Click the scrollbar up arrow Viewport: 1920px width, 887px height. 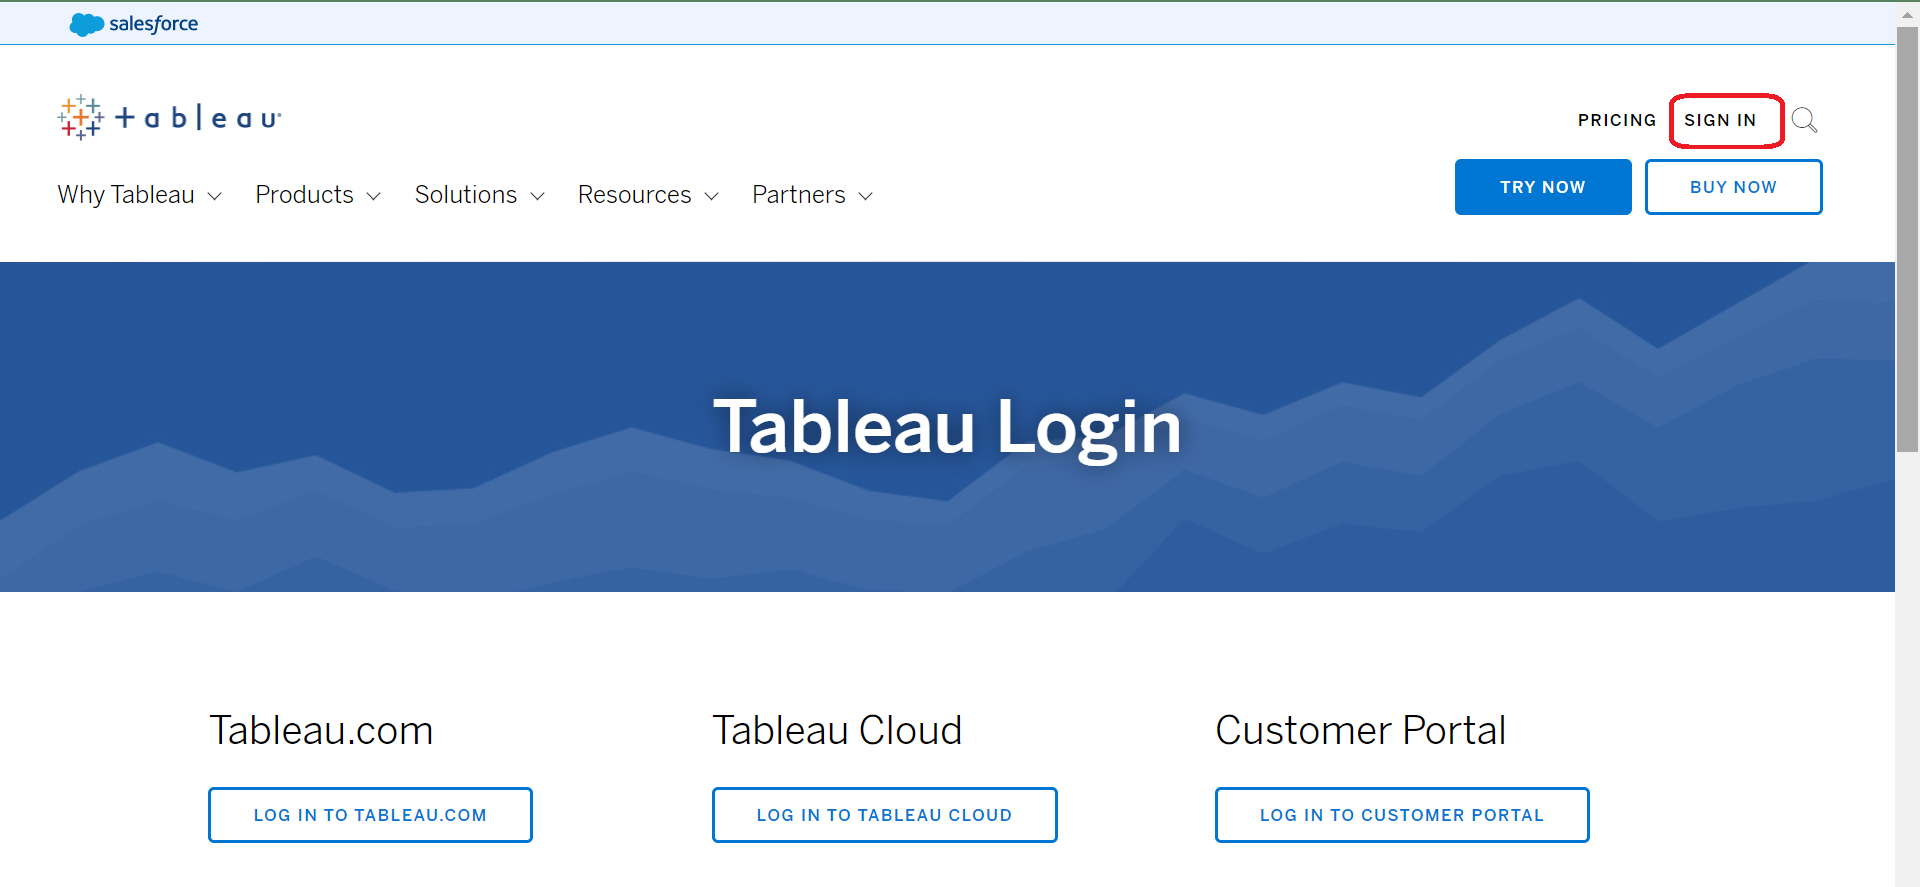click(1907, 14)
